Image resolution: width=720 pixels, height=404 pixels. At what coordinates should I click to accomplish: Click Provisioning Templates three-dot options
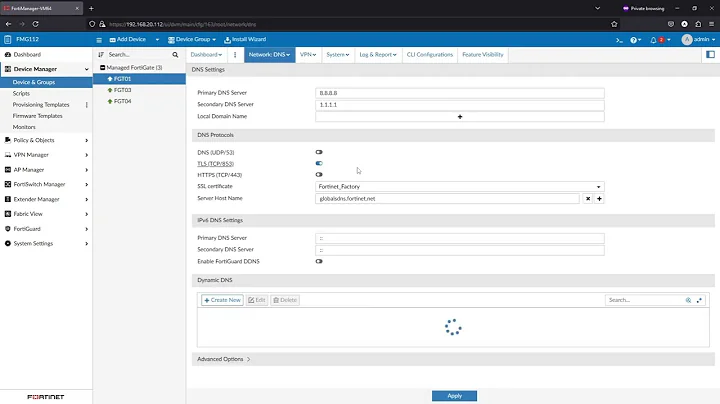click(87, 105)
